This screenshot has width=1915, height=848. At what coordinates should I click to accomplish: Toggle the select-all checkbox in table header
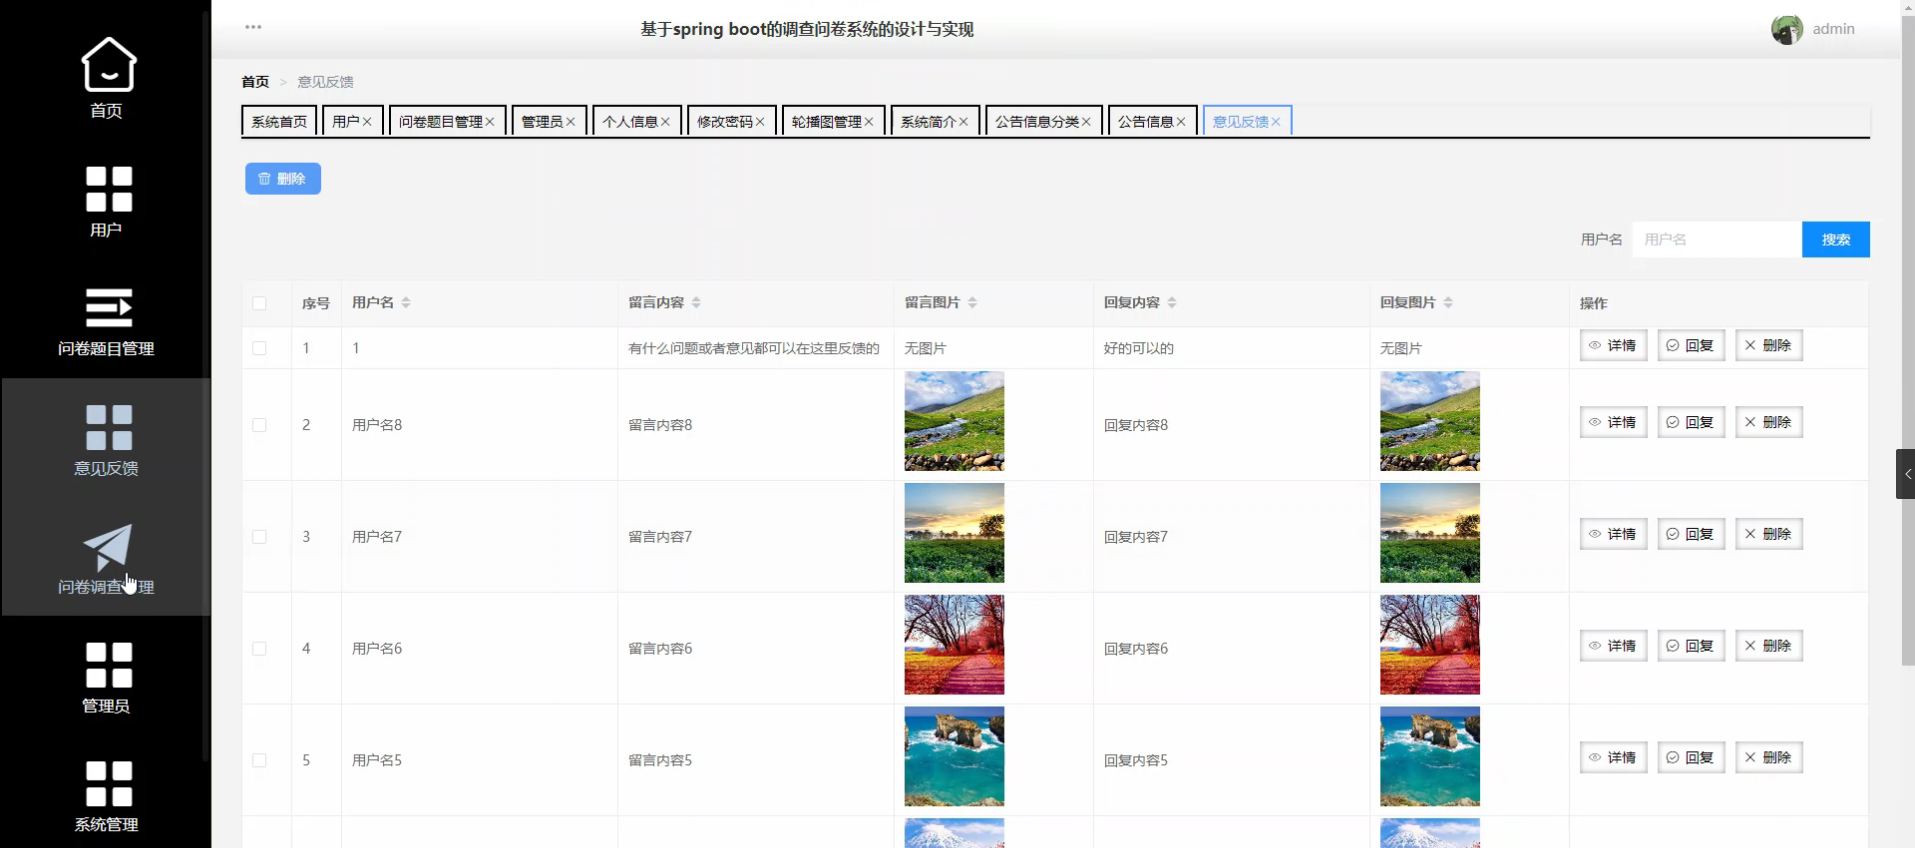tap(260, 303)
